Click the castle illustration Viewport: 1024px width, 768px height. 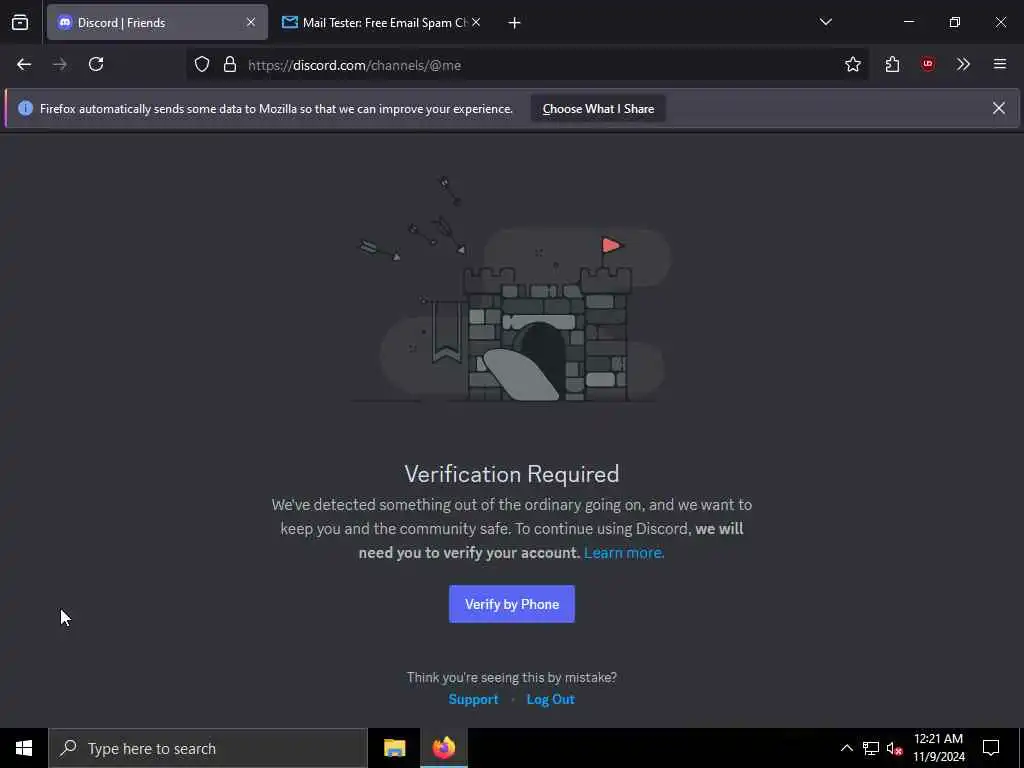point(512,289)
